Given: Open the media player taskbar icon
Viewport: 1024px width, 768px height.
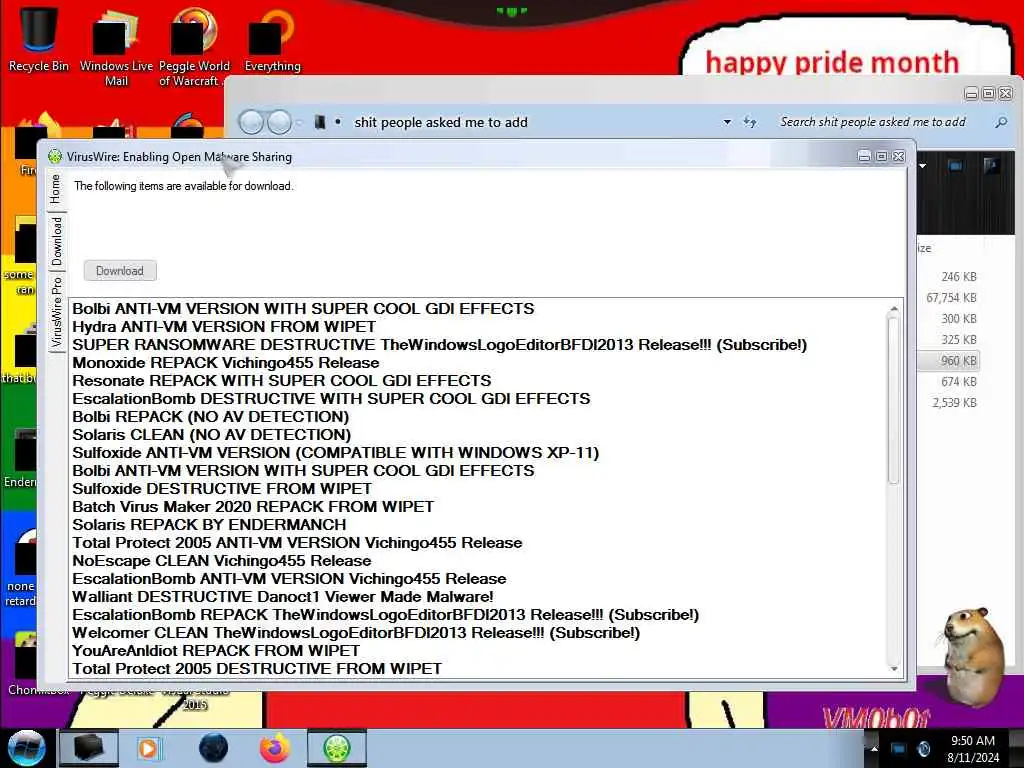Looking at the screenshot, I should coord(149,748).
